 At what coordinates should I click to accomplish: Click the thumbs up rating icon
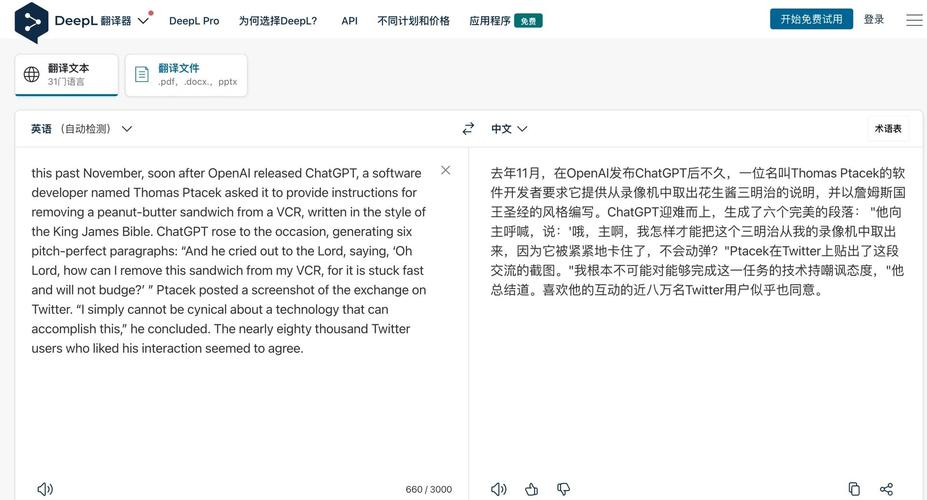point(531,489)
